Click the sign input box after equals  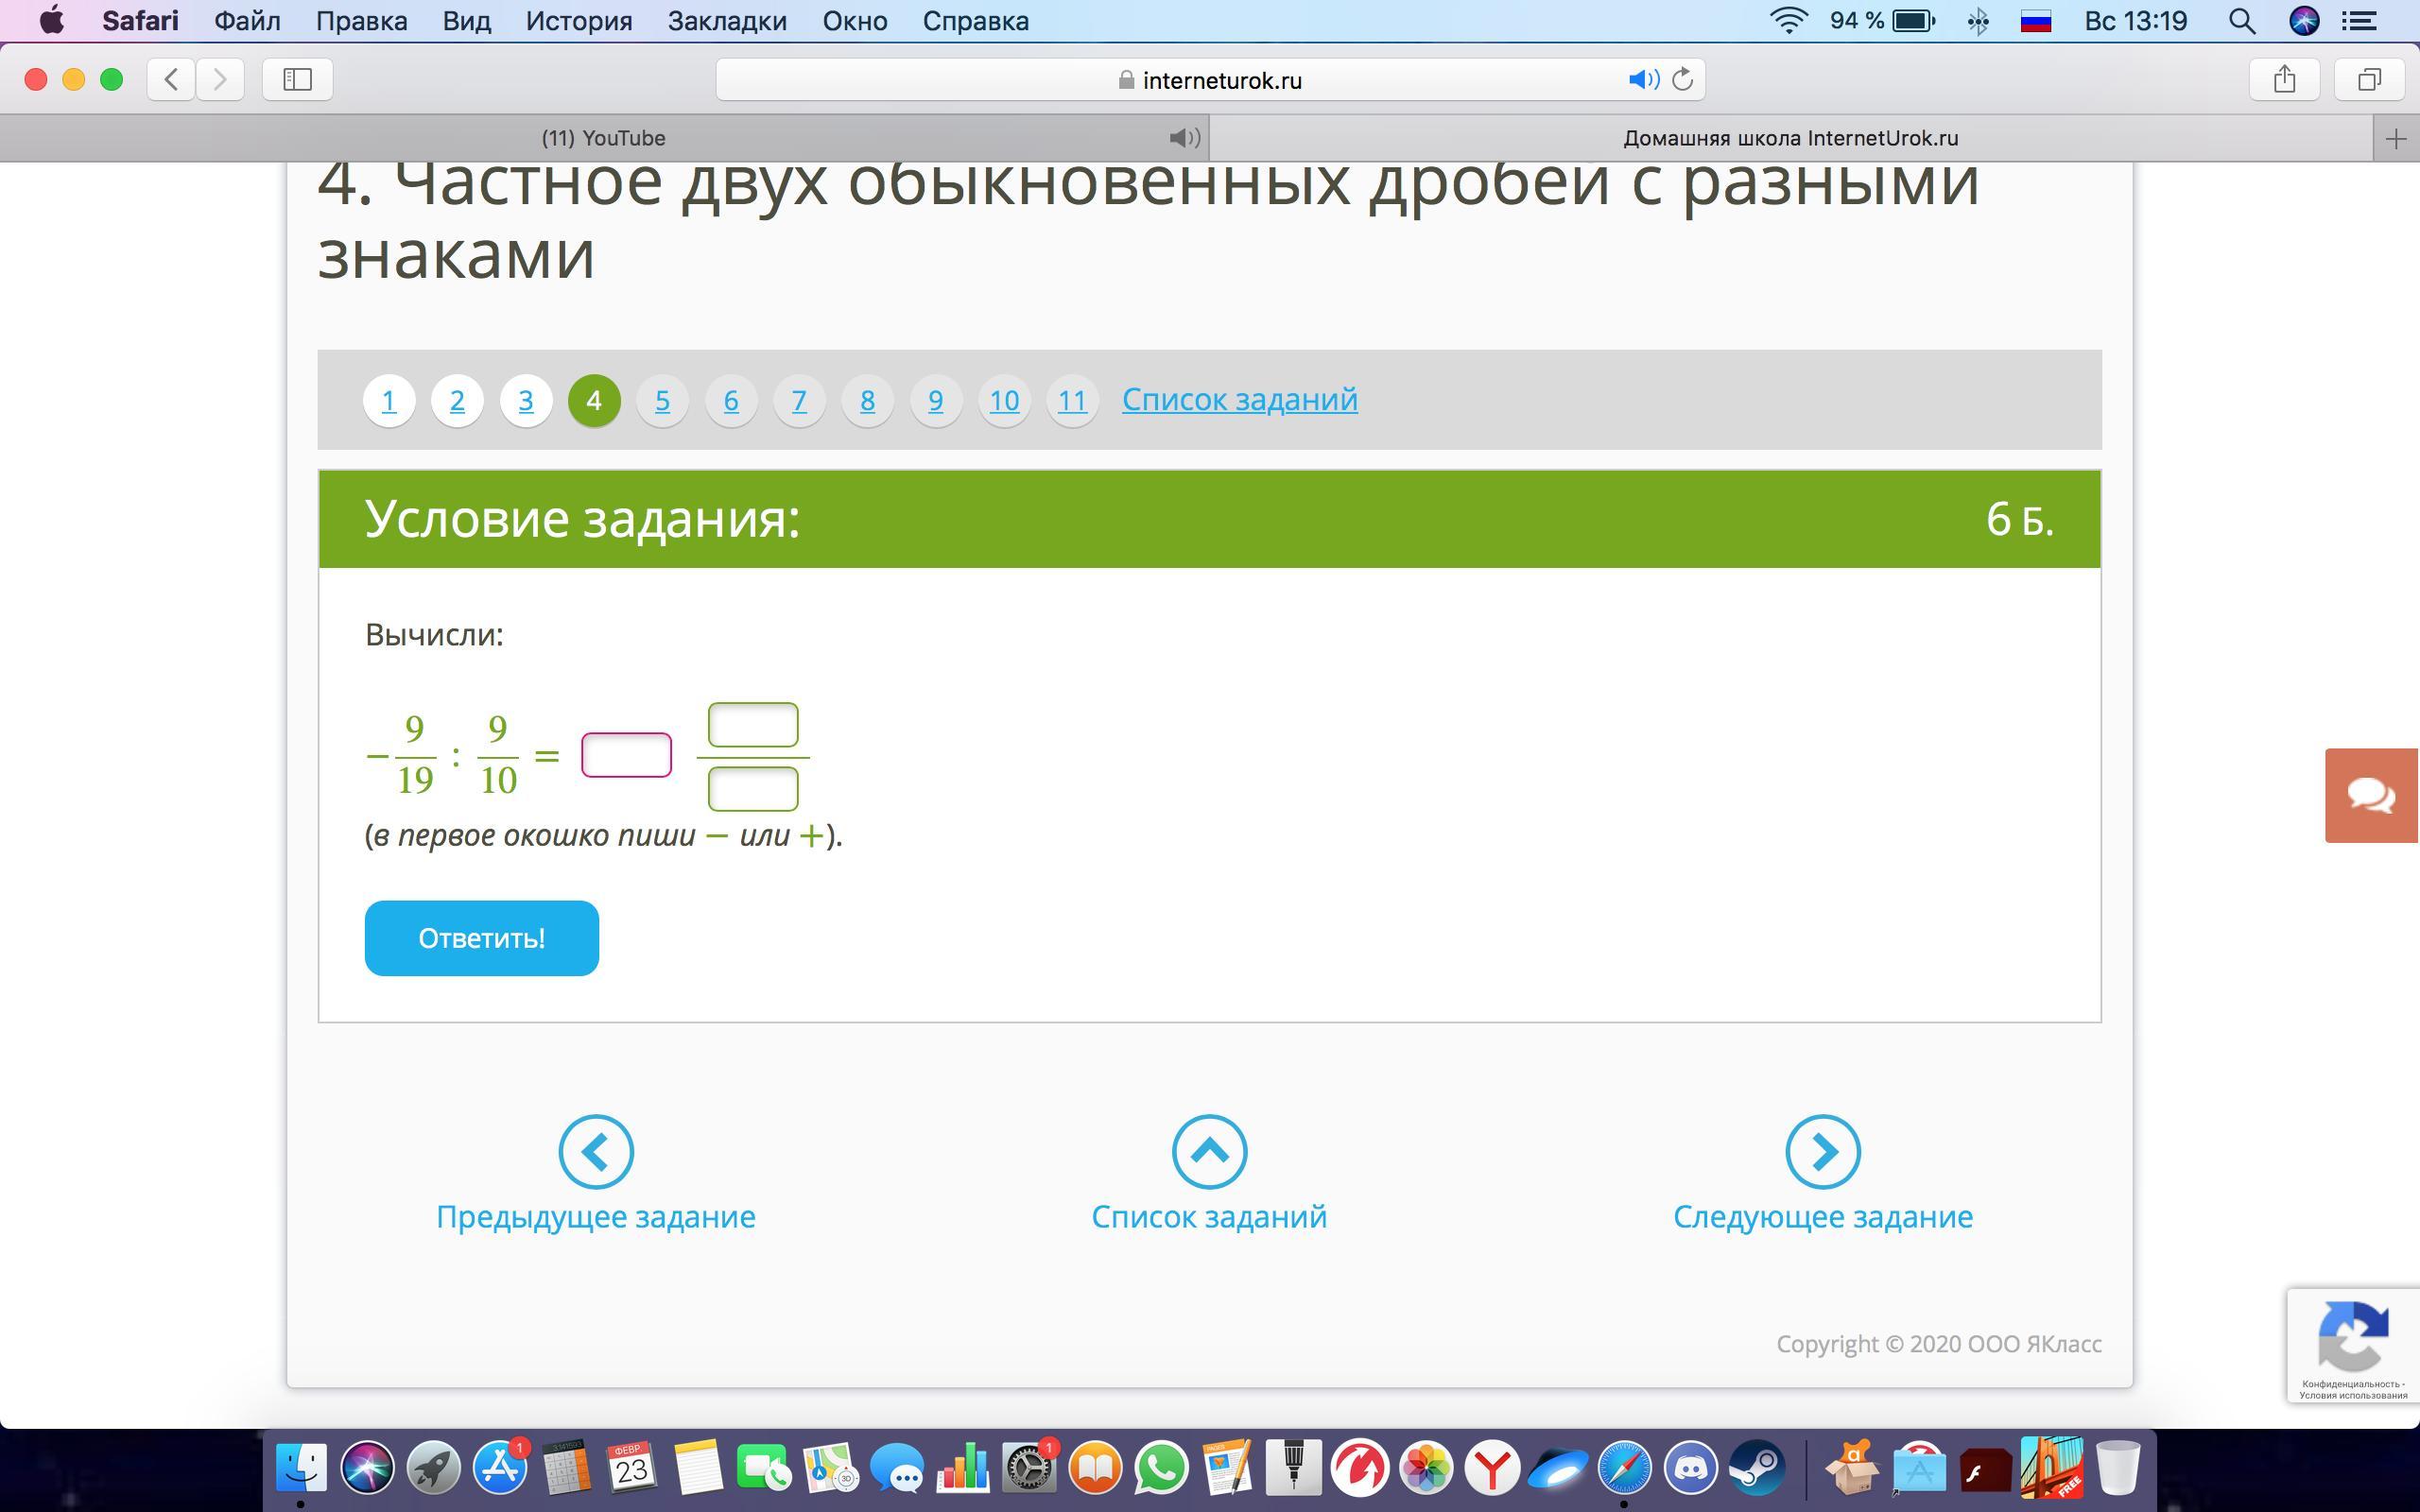click(x=626, y=755)
